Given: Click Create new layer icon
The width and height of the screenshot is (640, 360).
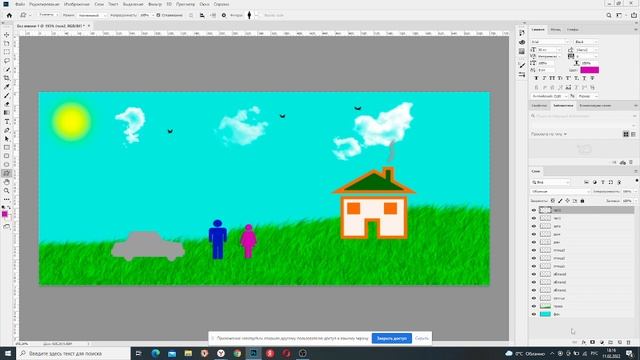Looking at the screenshot, I should [x=620, y=342].
